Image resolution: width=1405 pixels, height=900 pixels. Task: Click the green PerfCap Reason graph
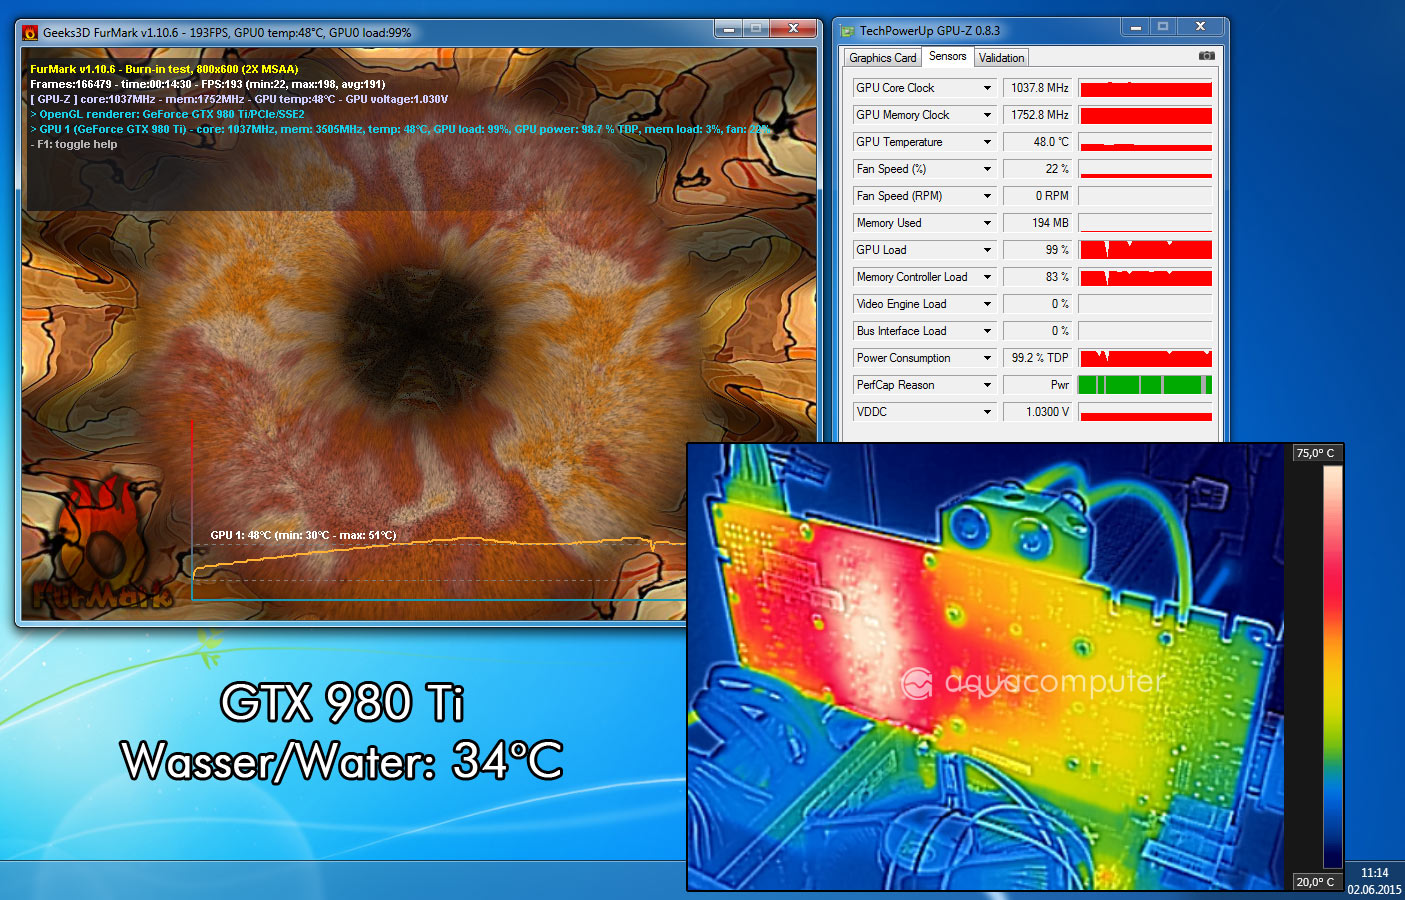(1146, 385)
